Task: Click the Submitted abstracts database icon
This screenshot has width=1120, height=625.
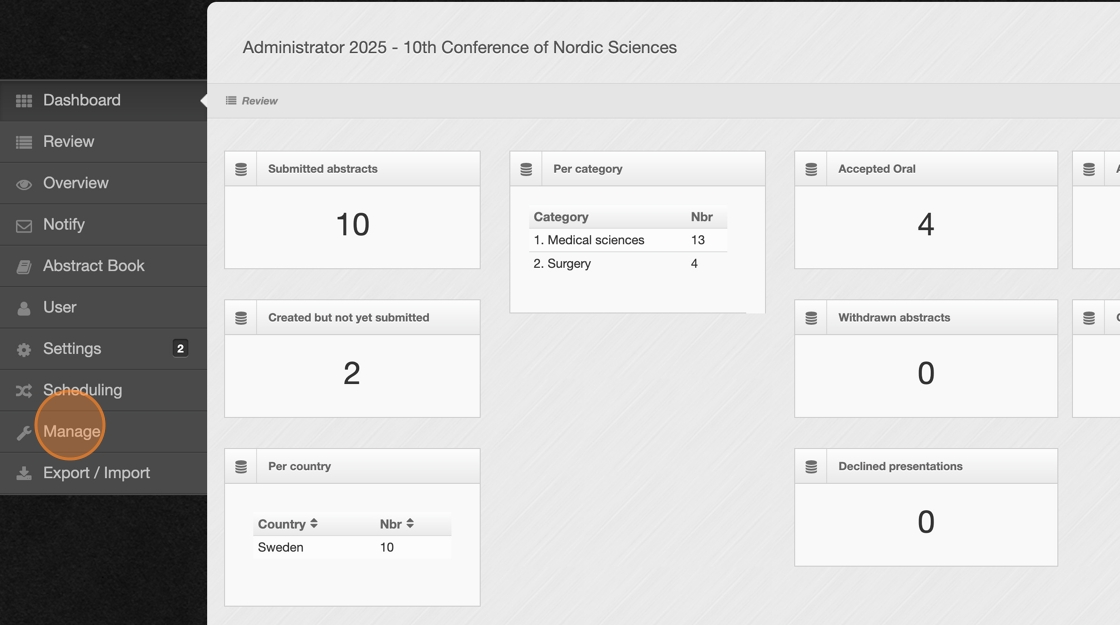Action: pos(241,169)
